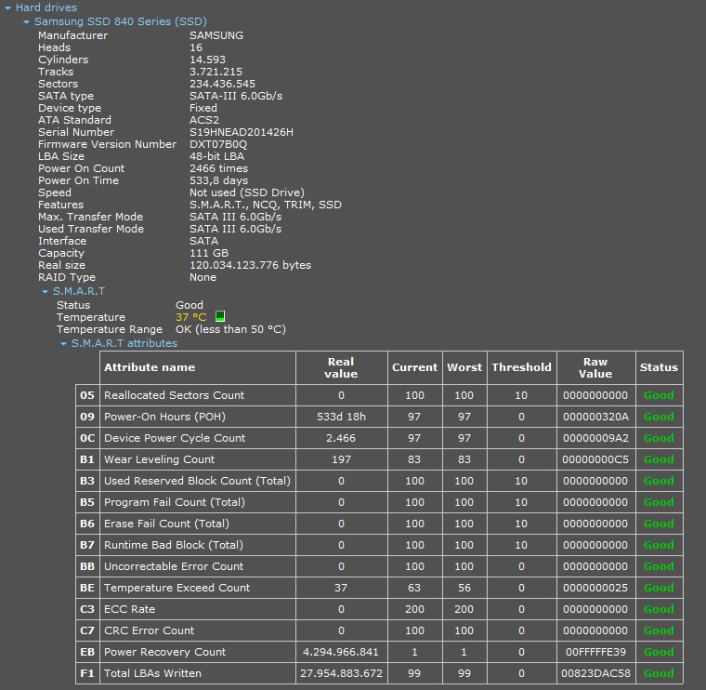Select the Reallocated Sectors Count row
The height and width of the screenshot is (690, 706).
tap(174, 396)
